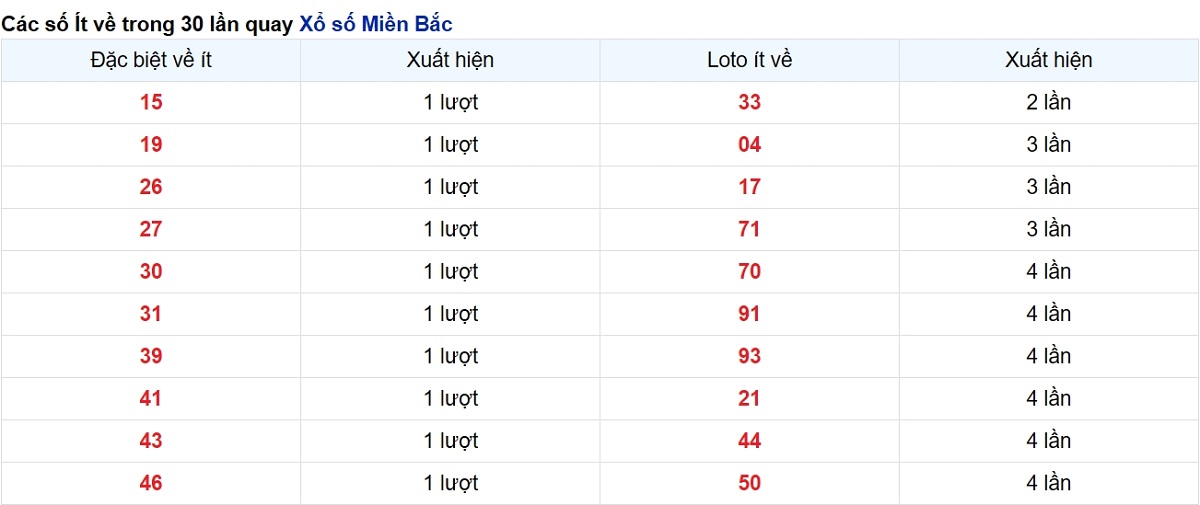Select special number 43
The width and height of the screenshot is (1200, 505).
pos(151,440)
